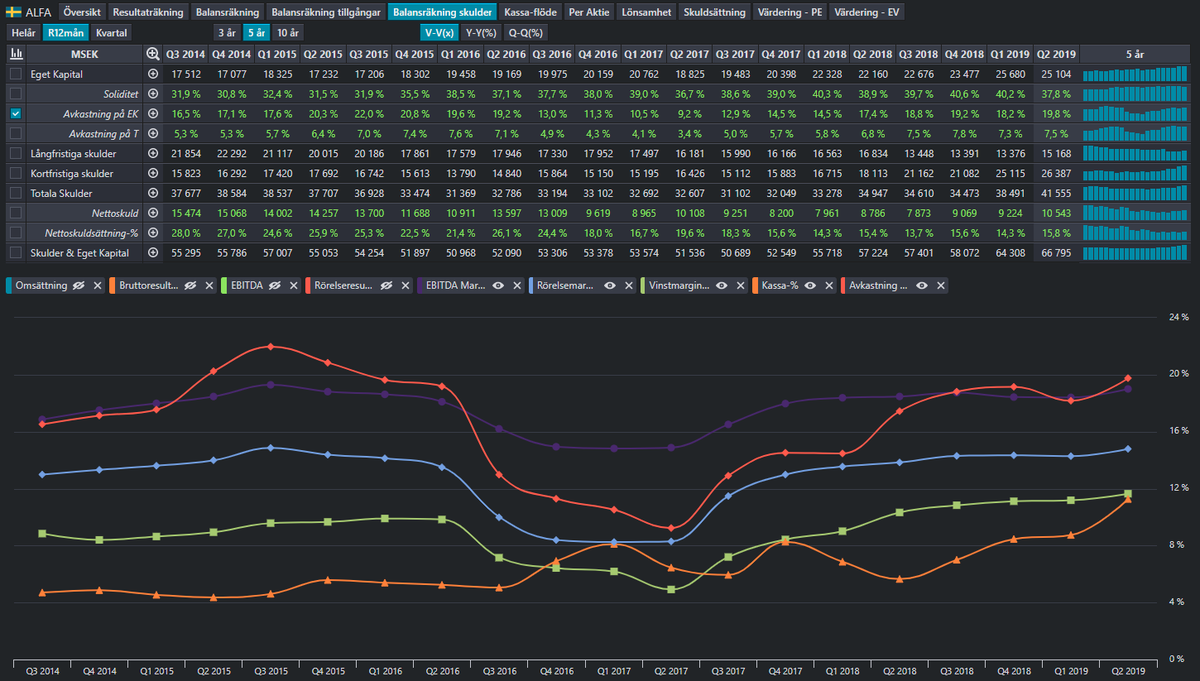Click the Eget Kapital 5 år sparkline

pyautogui.click(x=1134, y=74)
